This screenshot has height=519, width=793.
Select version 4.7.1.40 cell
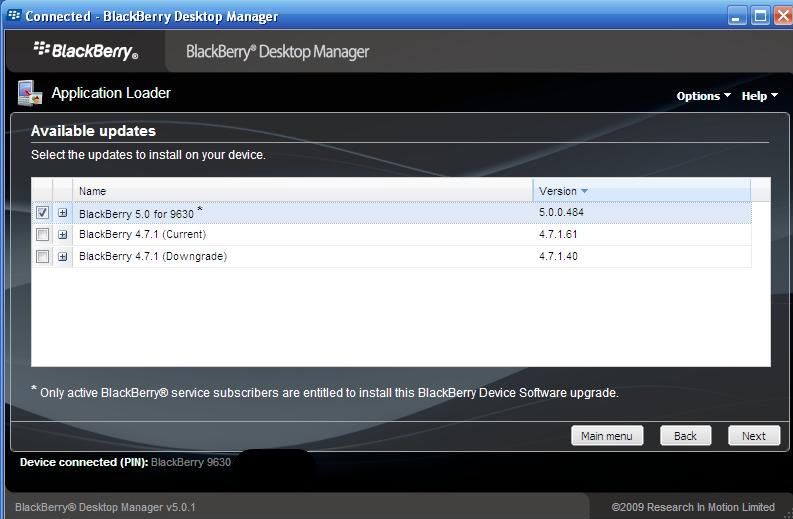coord(558,256)
